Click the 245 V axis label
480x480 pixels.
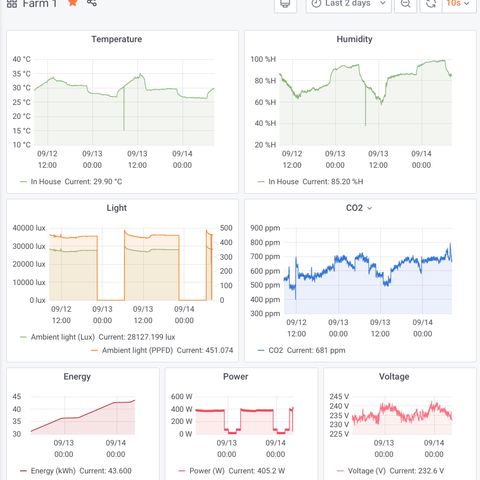[339, 396]
